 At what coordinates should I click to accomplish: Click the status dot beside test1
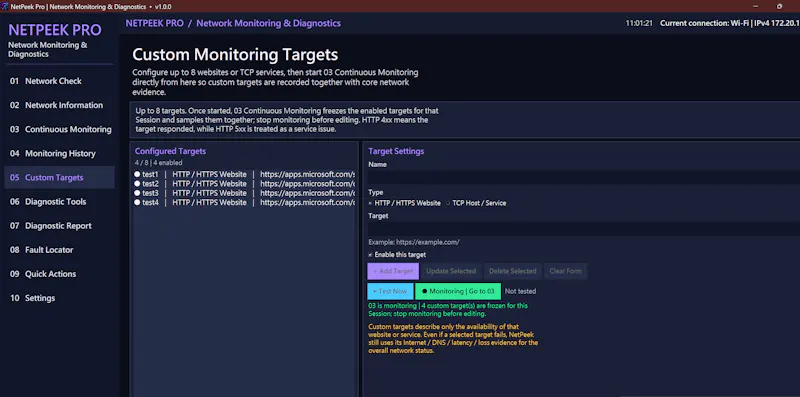(137, 175)
